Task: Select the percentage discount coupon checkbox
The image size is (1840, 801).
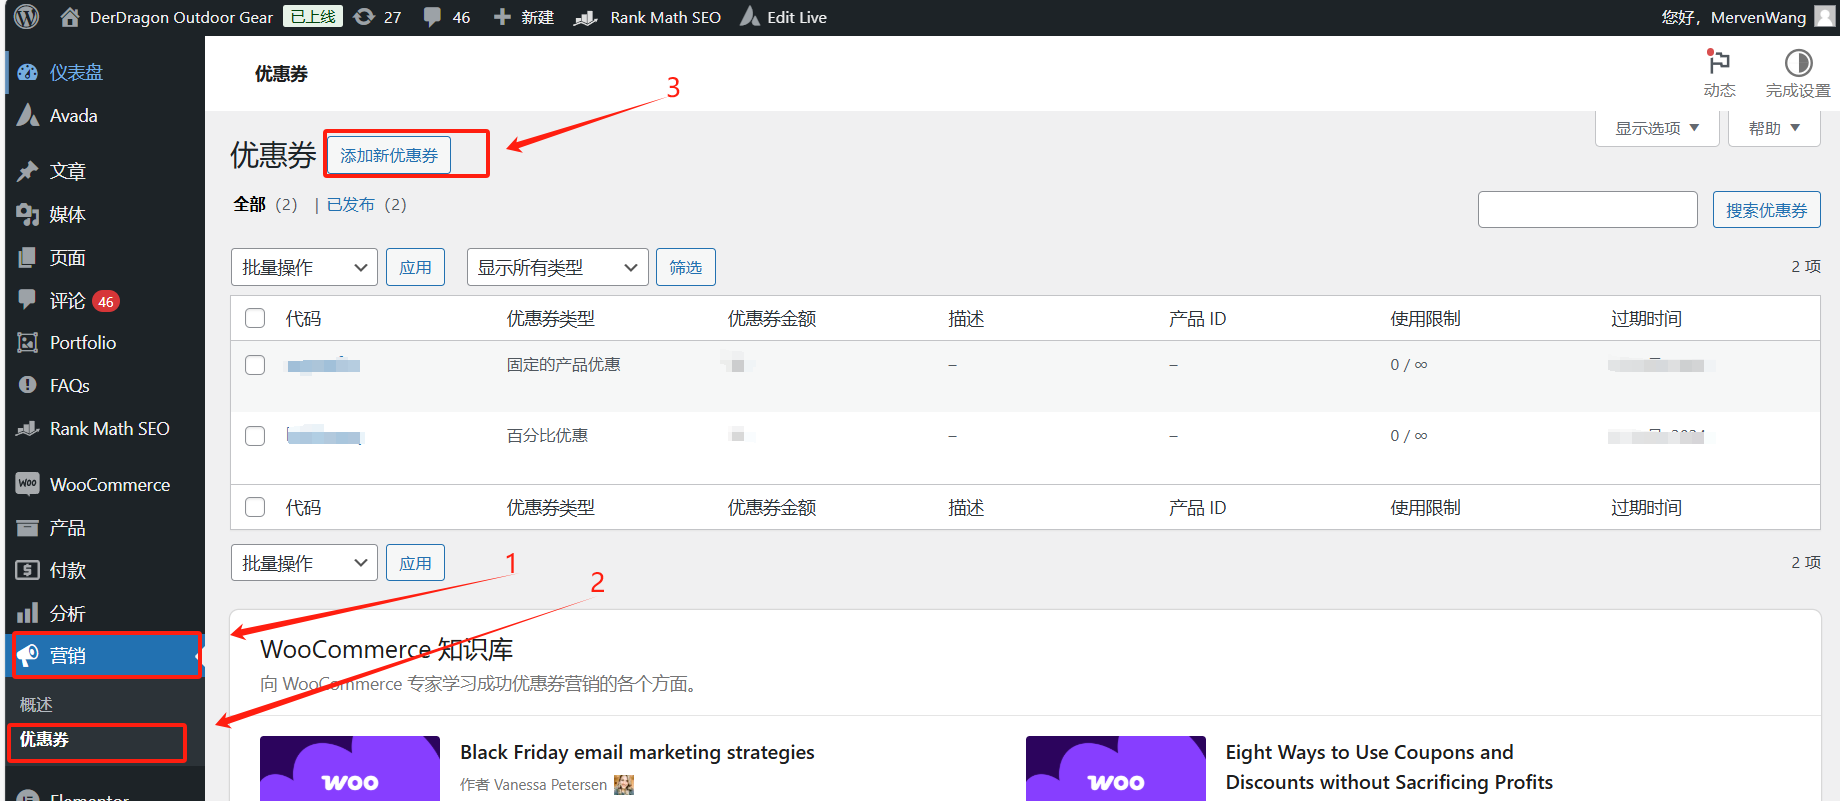Action: pyautogui.click(x=255, y=436)
